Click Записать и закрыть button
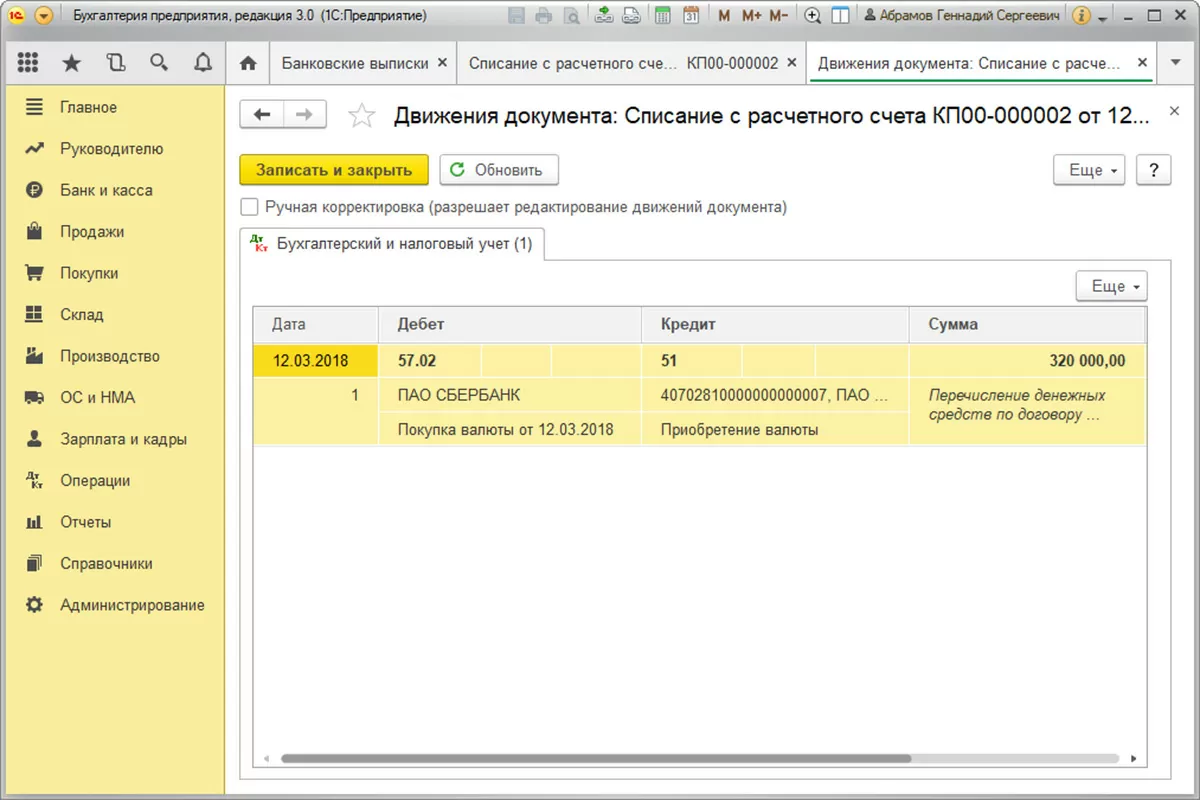The image size is (1200, 800). 334,170
